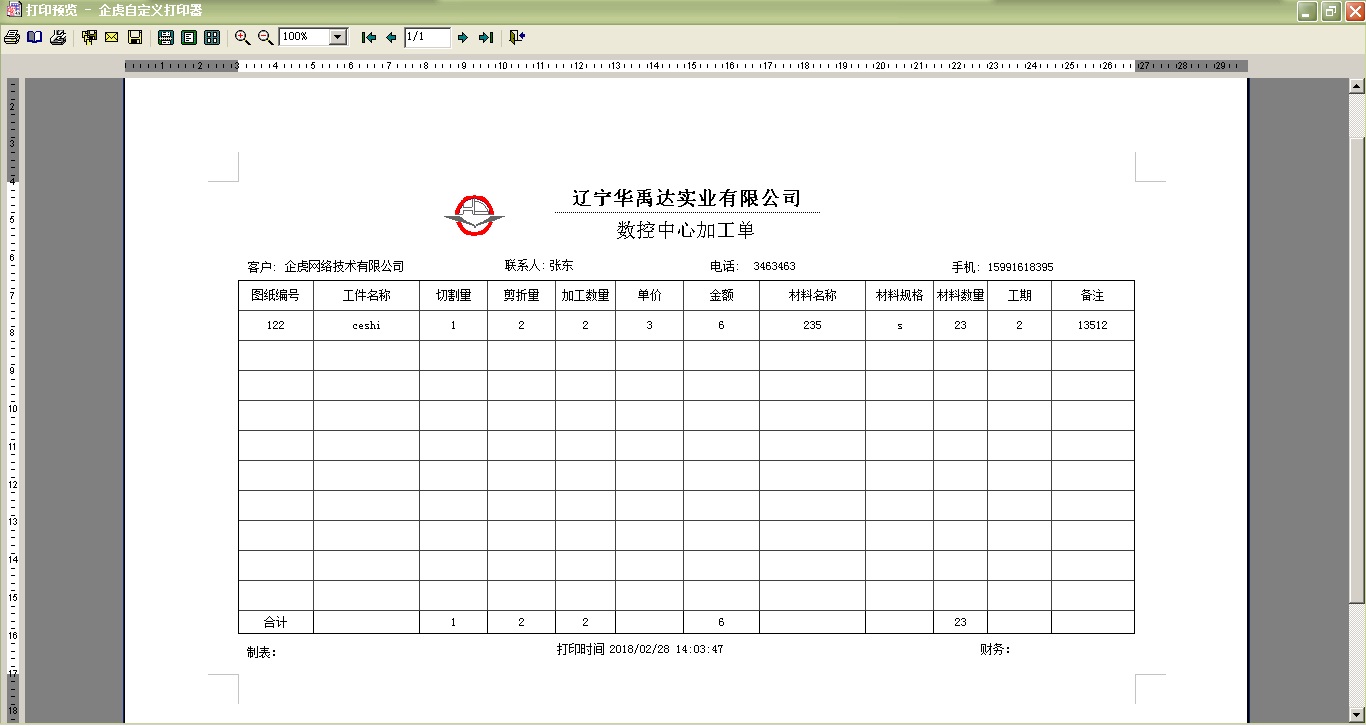Click the vertical scrollbar thumb
Screen dimensions: 1366x726
tap(1357, 370)
